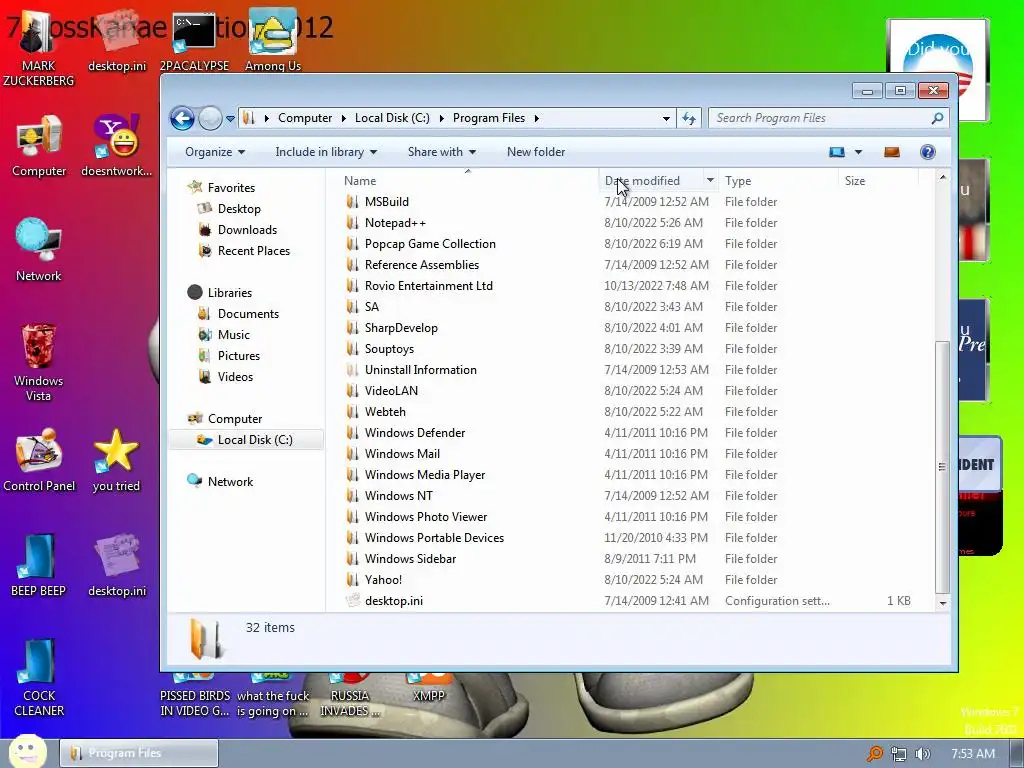Click Local Disk (C:) in breadcrumb

[x=392, y=118]
